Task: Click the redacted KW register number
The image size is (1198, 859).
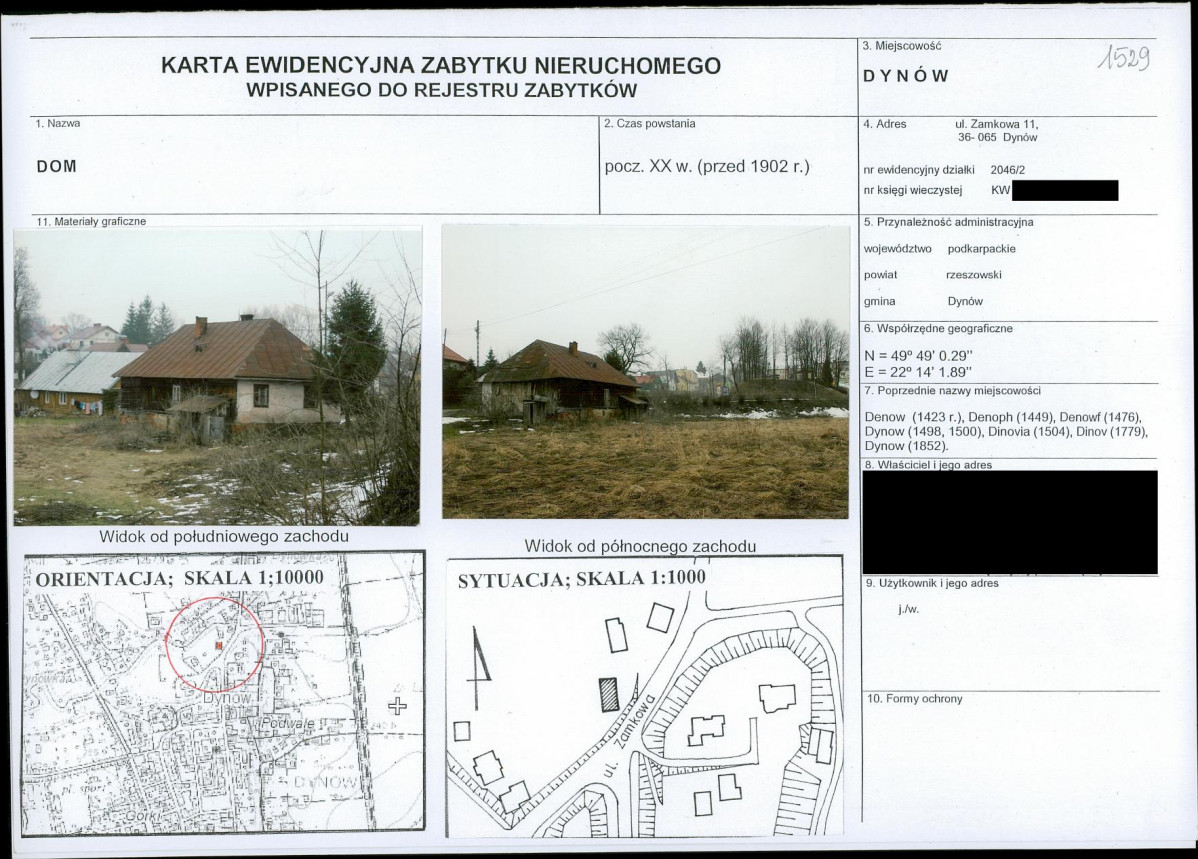Action: [x=1064, y=190]
